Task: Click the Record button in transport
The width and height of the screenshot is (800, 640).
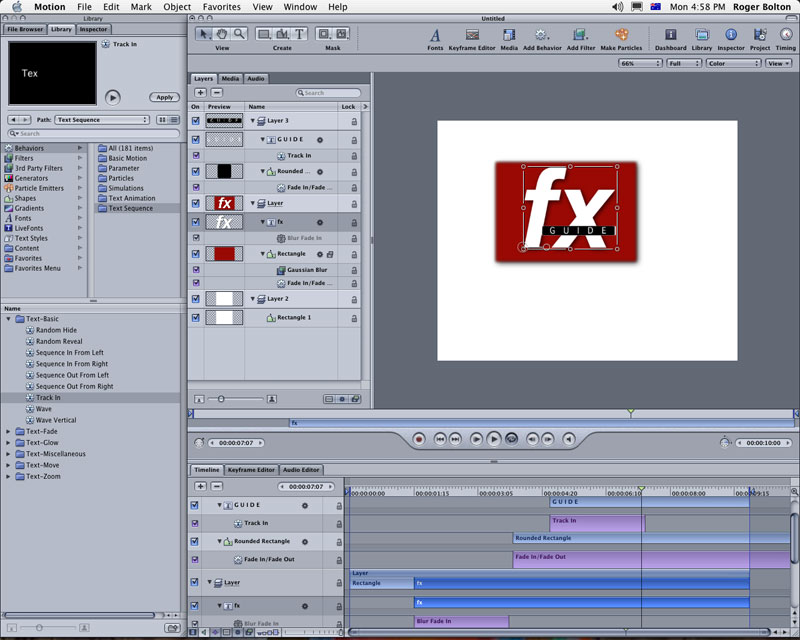Action: coord(419,439)
